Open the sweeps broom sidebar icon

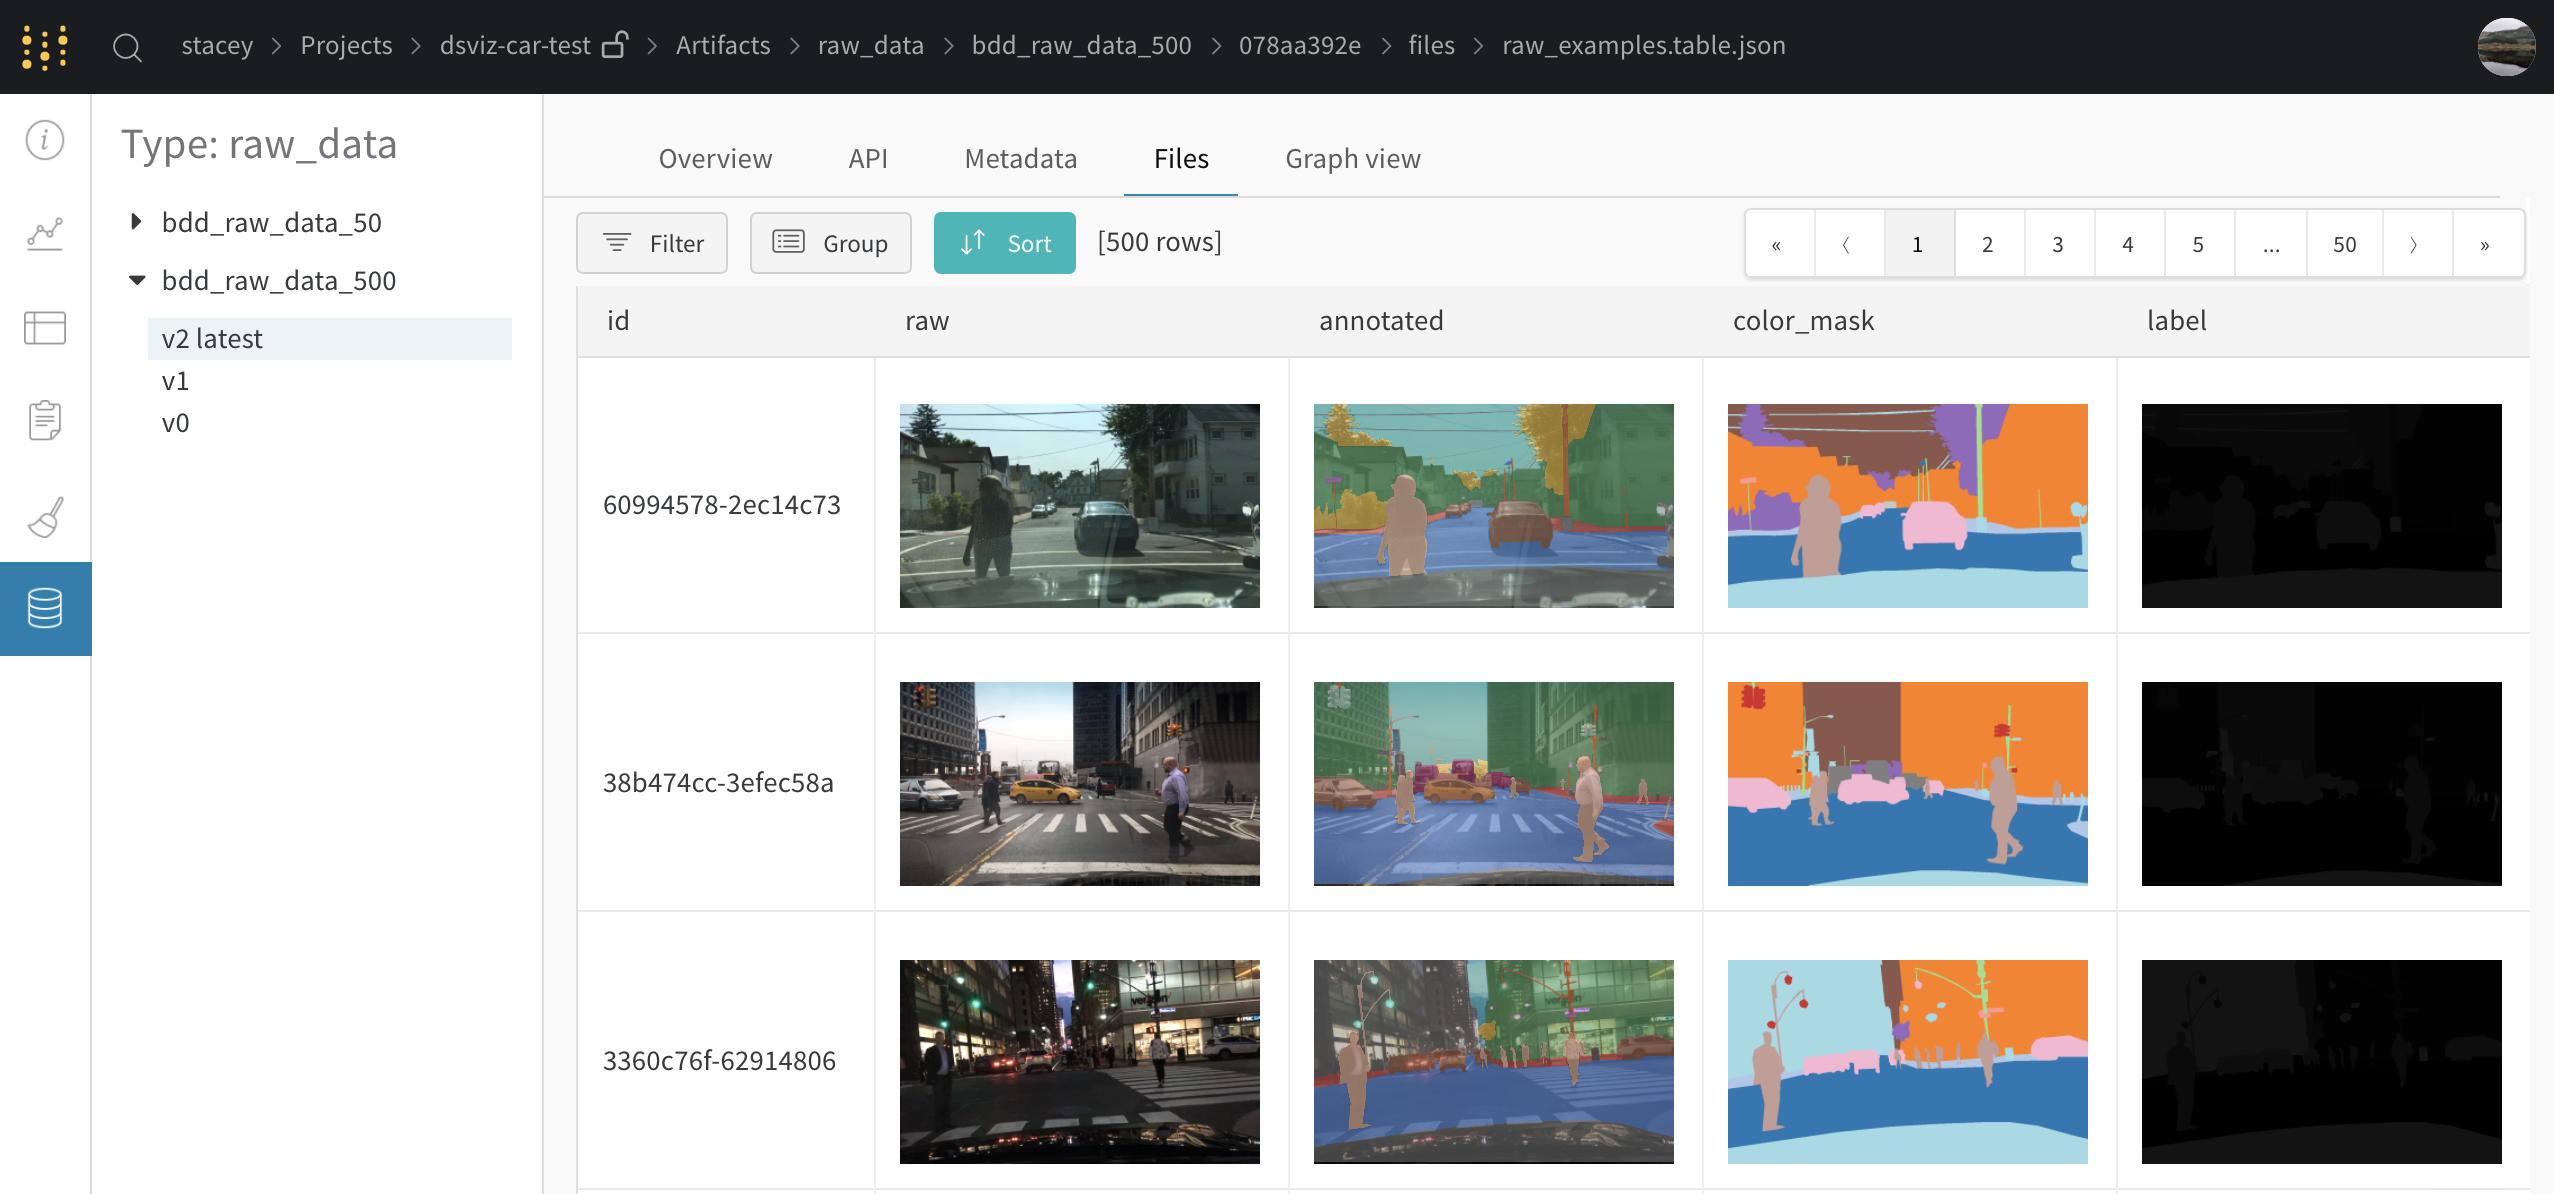click(45, 516)
